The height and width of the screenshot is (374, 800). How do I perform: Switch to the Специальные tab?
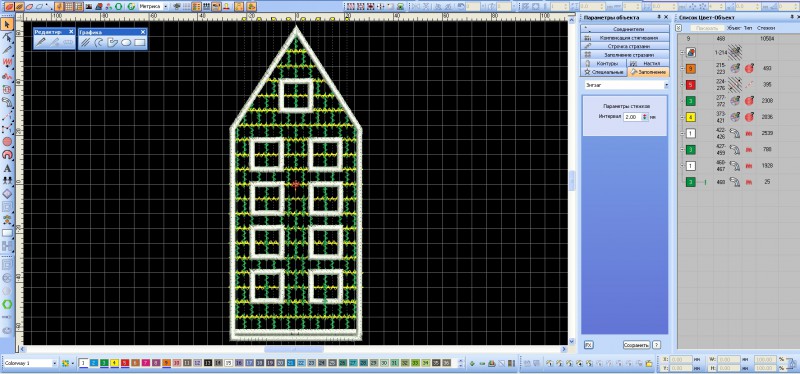605,72
